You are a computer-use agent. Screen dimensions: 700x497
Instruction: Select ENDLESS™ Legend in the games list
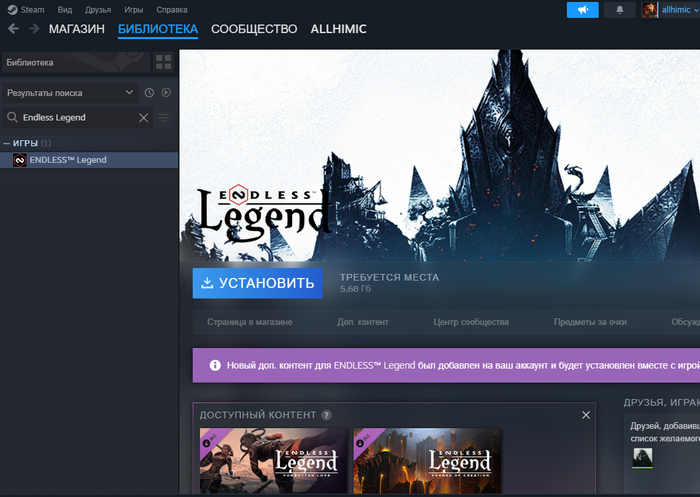[x=89, y=160]
